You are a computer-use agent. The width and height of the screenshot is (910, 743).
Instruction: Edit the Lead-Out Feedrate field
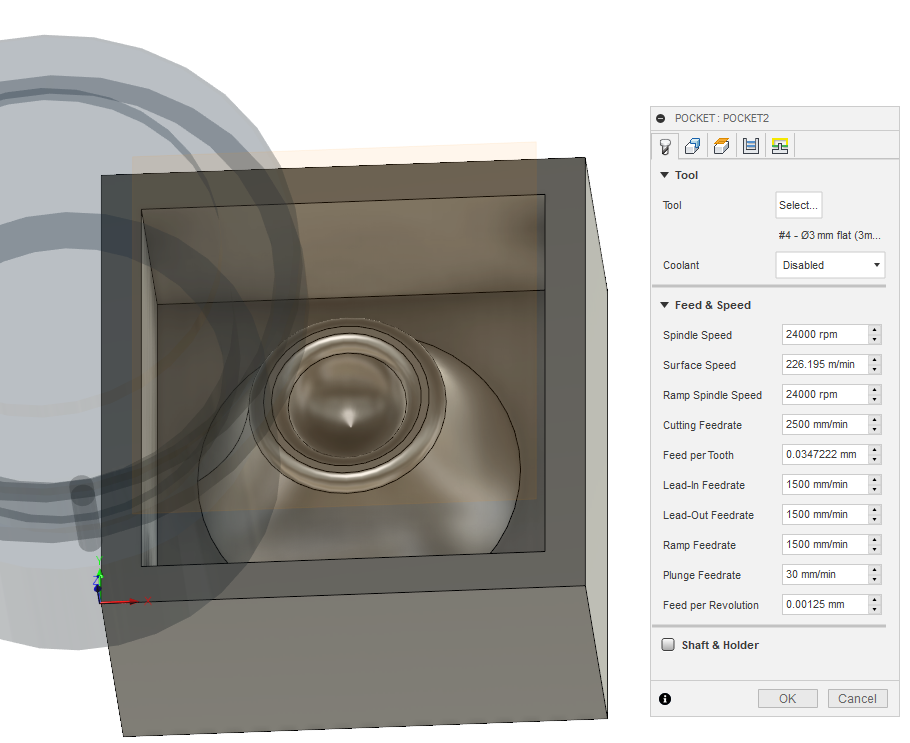coord(825,514)
